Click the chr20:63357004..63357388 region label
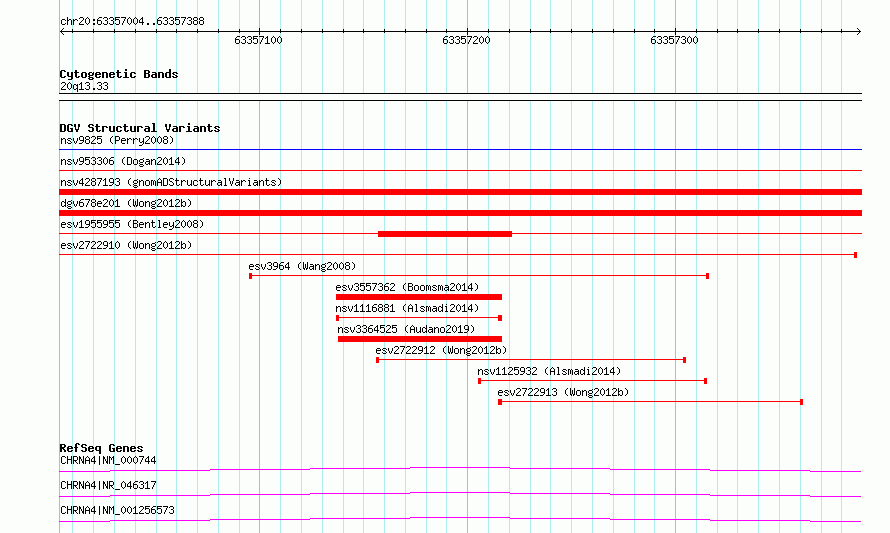 132,21
